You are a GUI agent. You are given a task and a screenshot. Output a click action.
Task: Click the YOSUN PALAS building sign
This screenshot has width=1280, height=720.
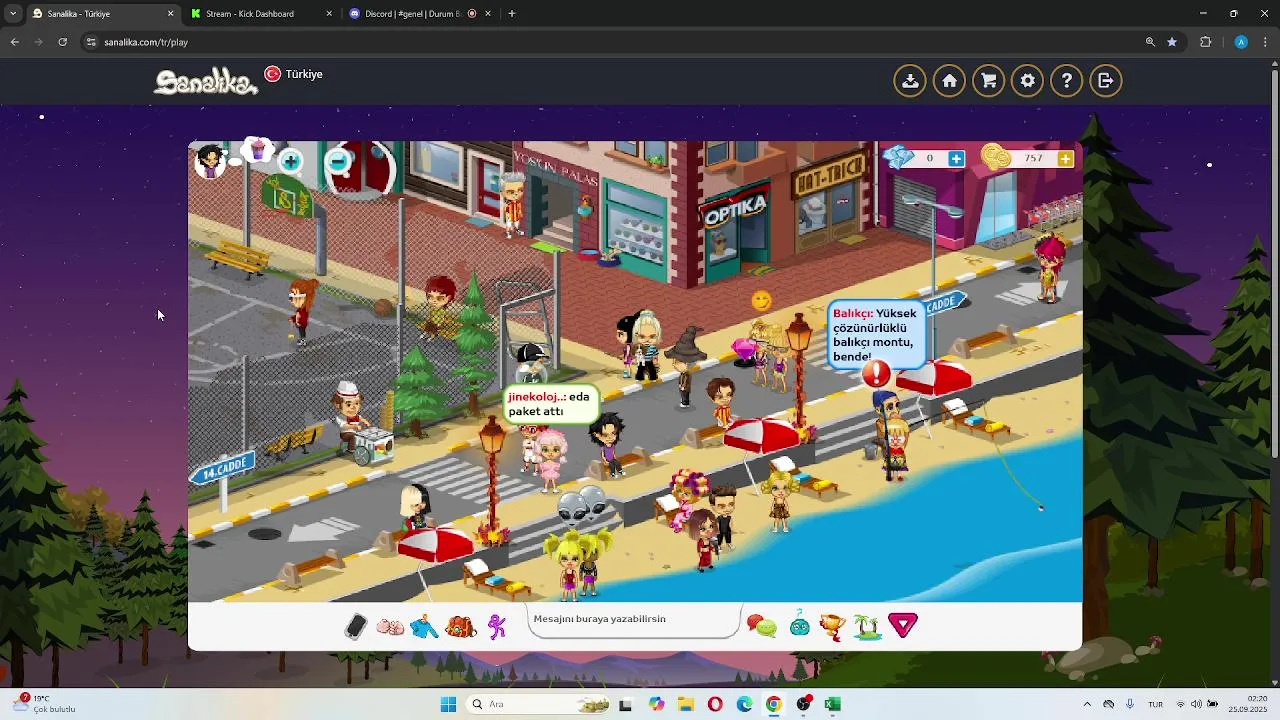(556, 168)
